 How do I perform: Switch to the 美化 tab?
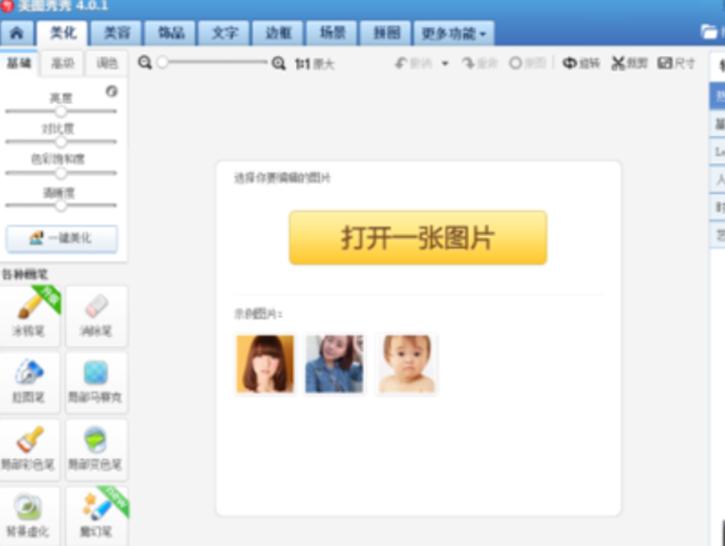click(x=62, y=33)
